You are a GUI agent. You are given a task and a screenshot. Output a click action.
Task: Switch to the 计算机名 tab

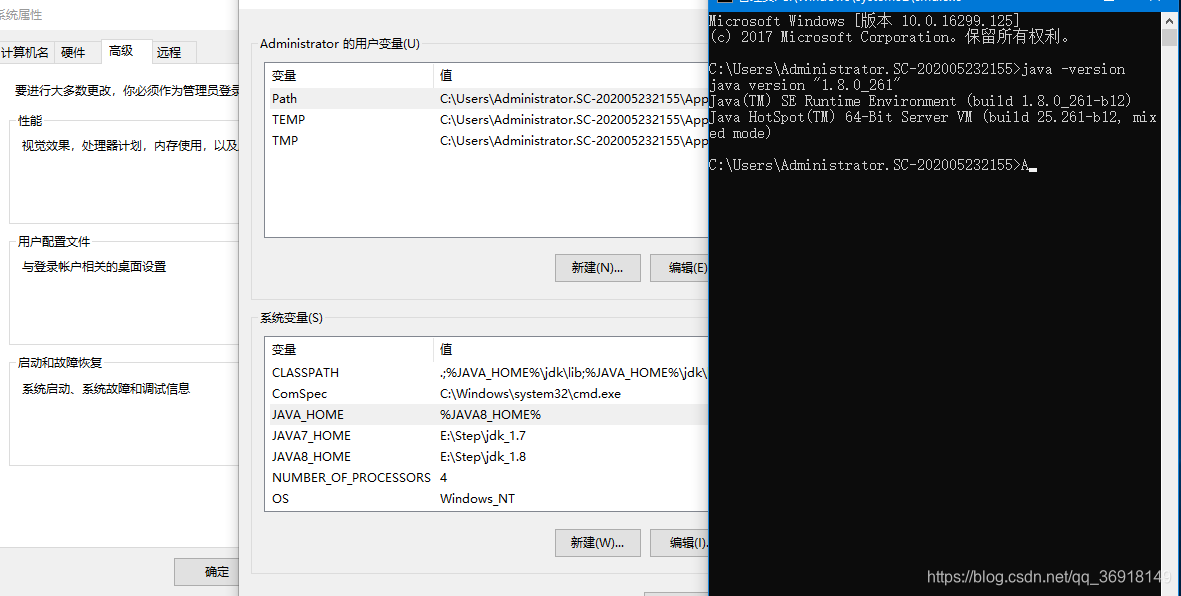(x=26, y=52)
